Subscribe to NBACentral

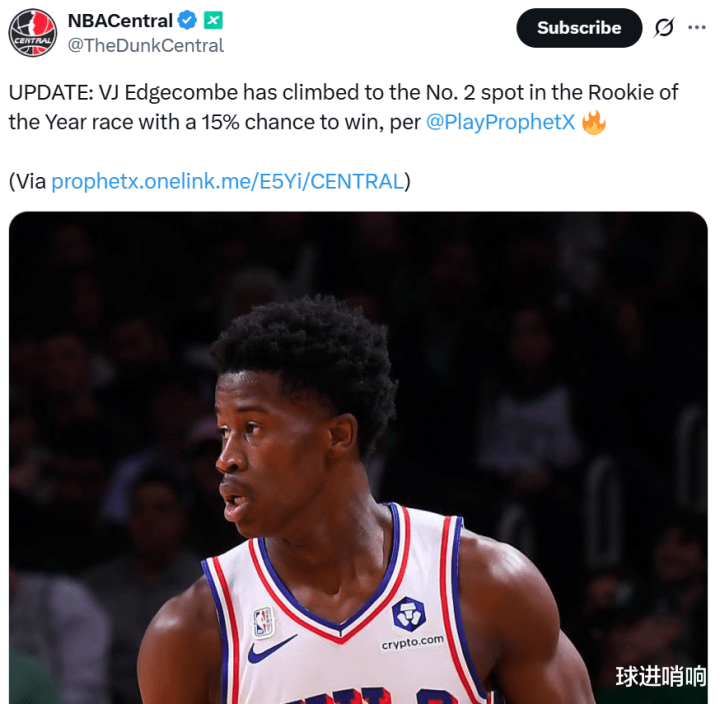pyautogui.click(x=579, y=28)
